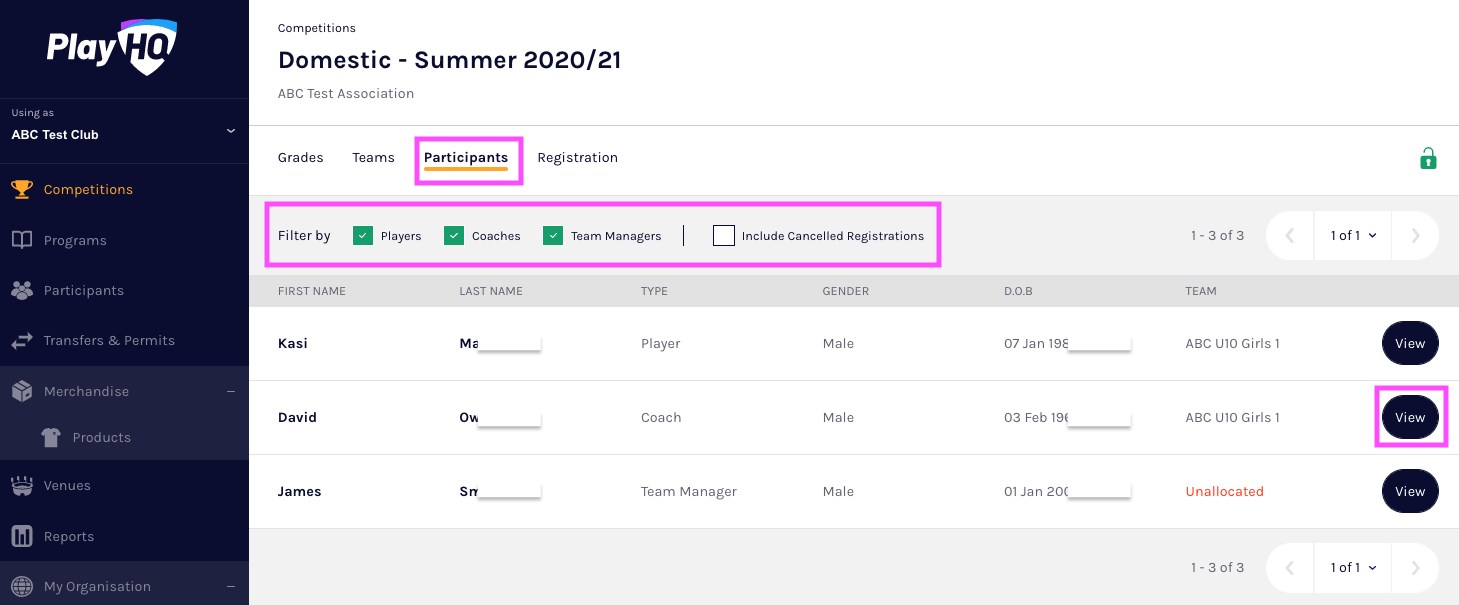This screenshot has width=1459, height=605.
Task: Click the green padlock icon
Action: point(1428,158)
